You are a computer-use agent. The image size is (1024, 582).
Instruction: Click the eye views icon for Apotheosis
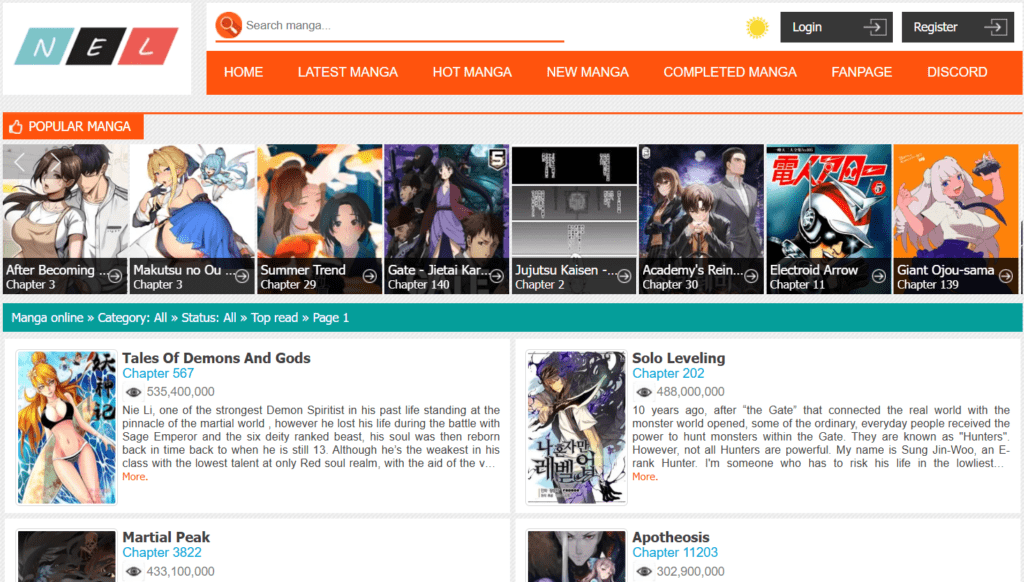pyautogui.click(x=643, y=572)
